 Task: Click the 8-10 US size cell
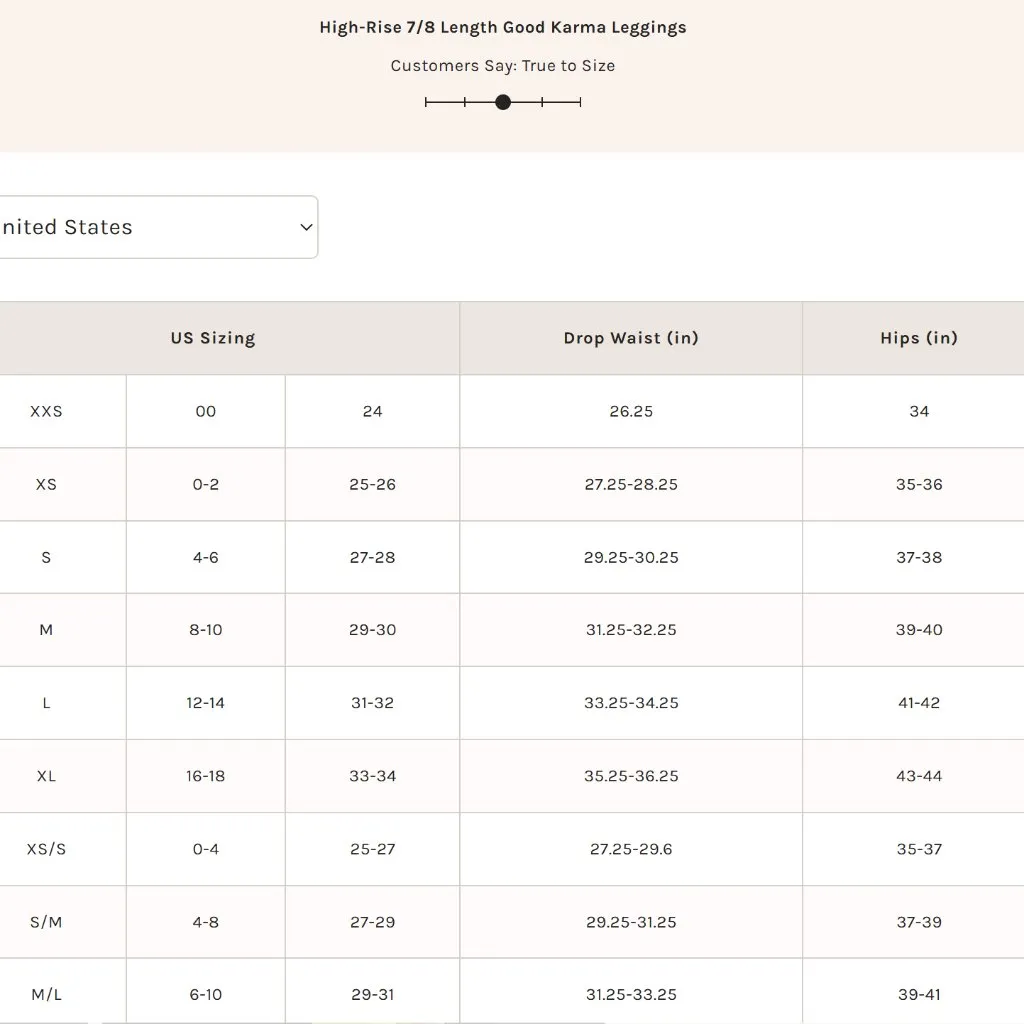(x=205, y=630)
